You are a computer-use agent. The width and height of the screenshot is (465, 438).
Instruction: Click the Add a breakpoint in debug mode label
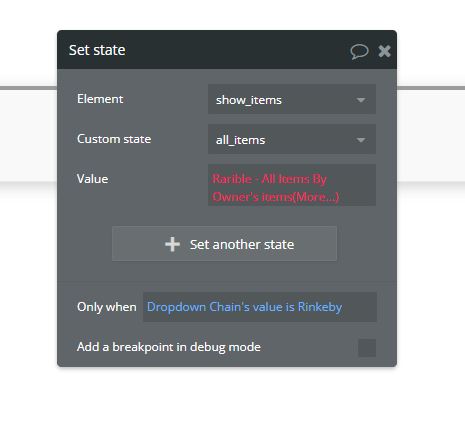point(169,347)
